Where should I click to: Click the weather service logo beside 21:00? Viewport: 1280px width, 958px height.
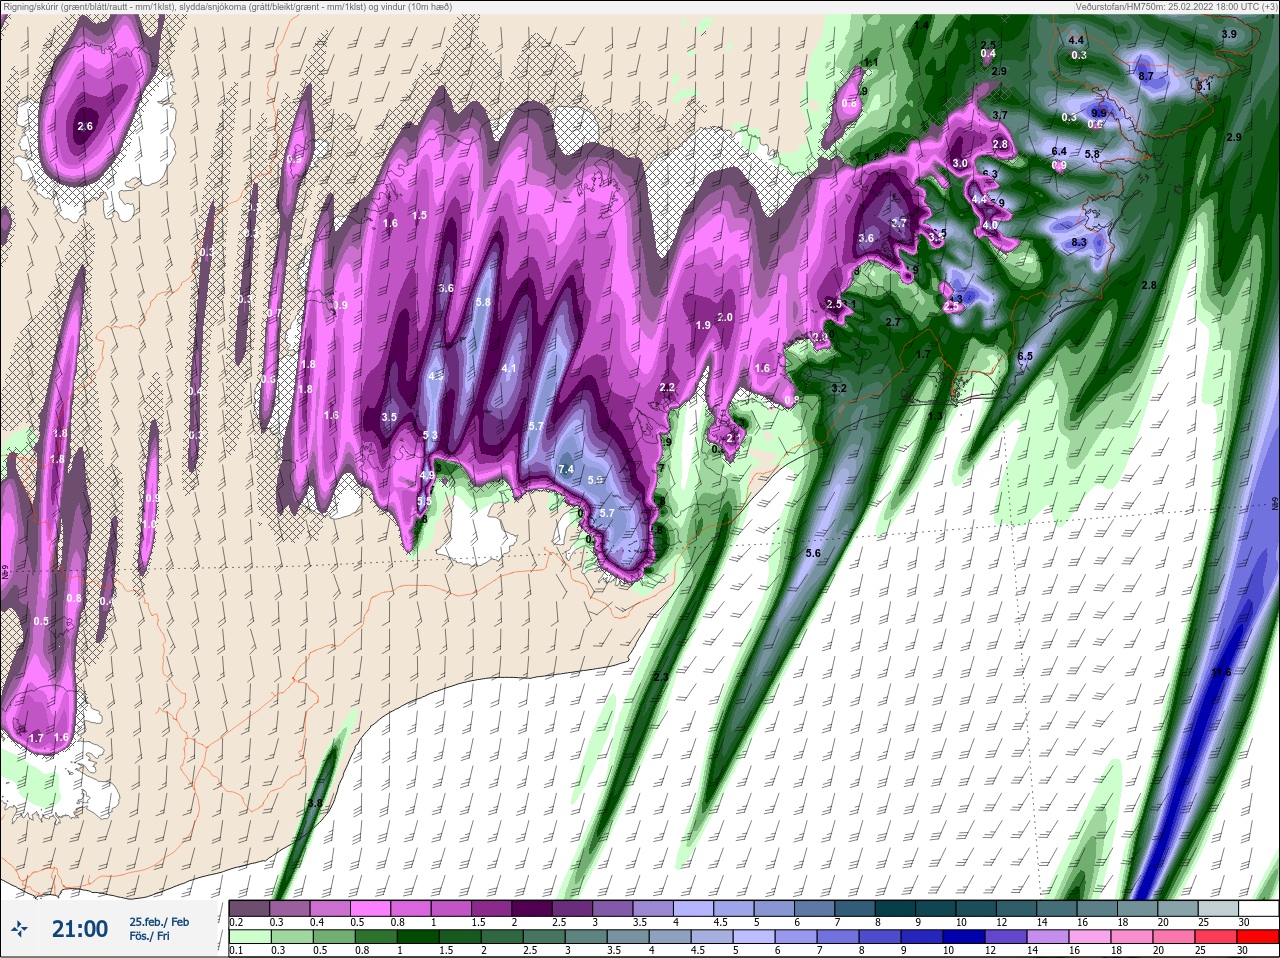pos(19,929)
